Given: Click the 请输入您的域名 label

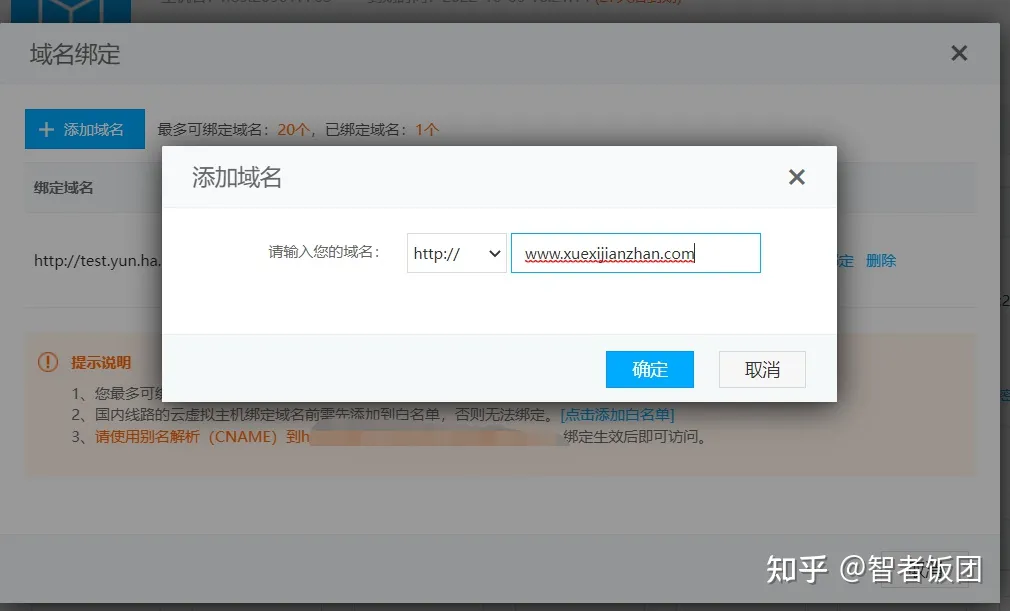Looking at the screenshot, I should coord(324,252).
